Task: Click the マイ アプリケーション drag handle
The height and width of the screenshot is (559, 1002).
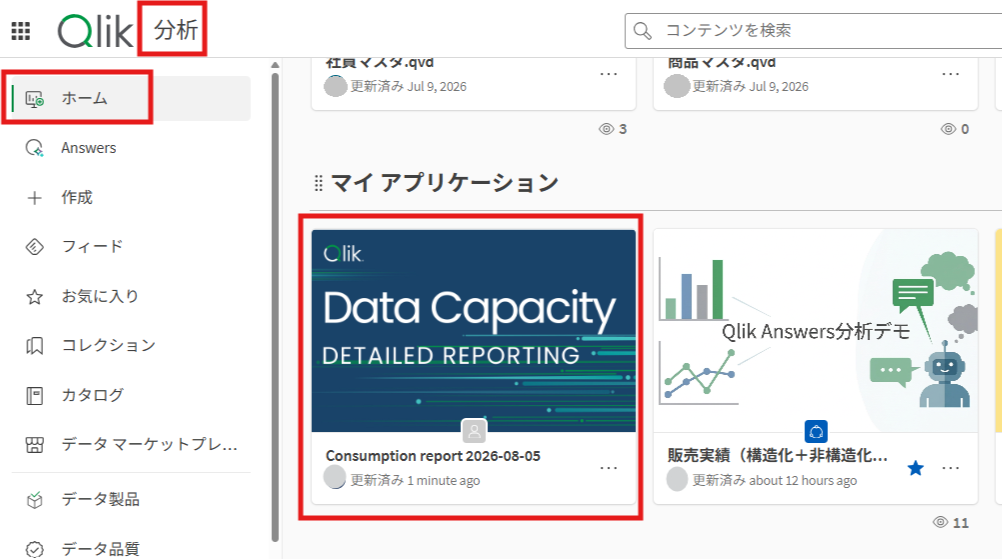Action: click(x=318, y=184)
